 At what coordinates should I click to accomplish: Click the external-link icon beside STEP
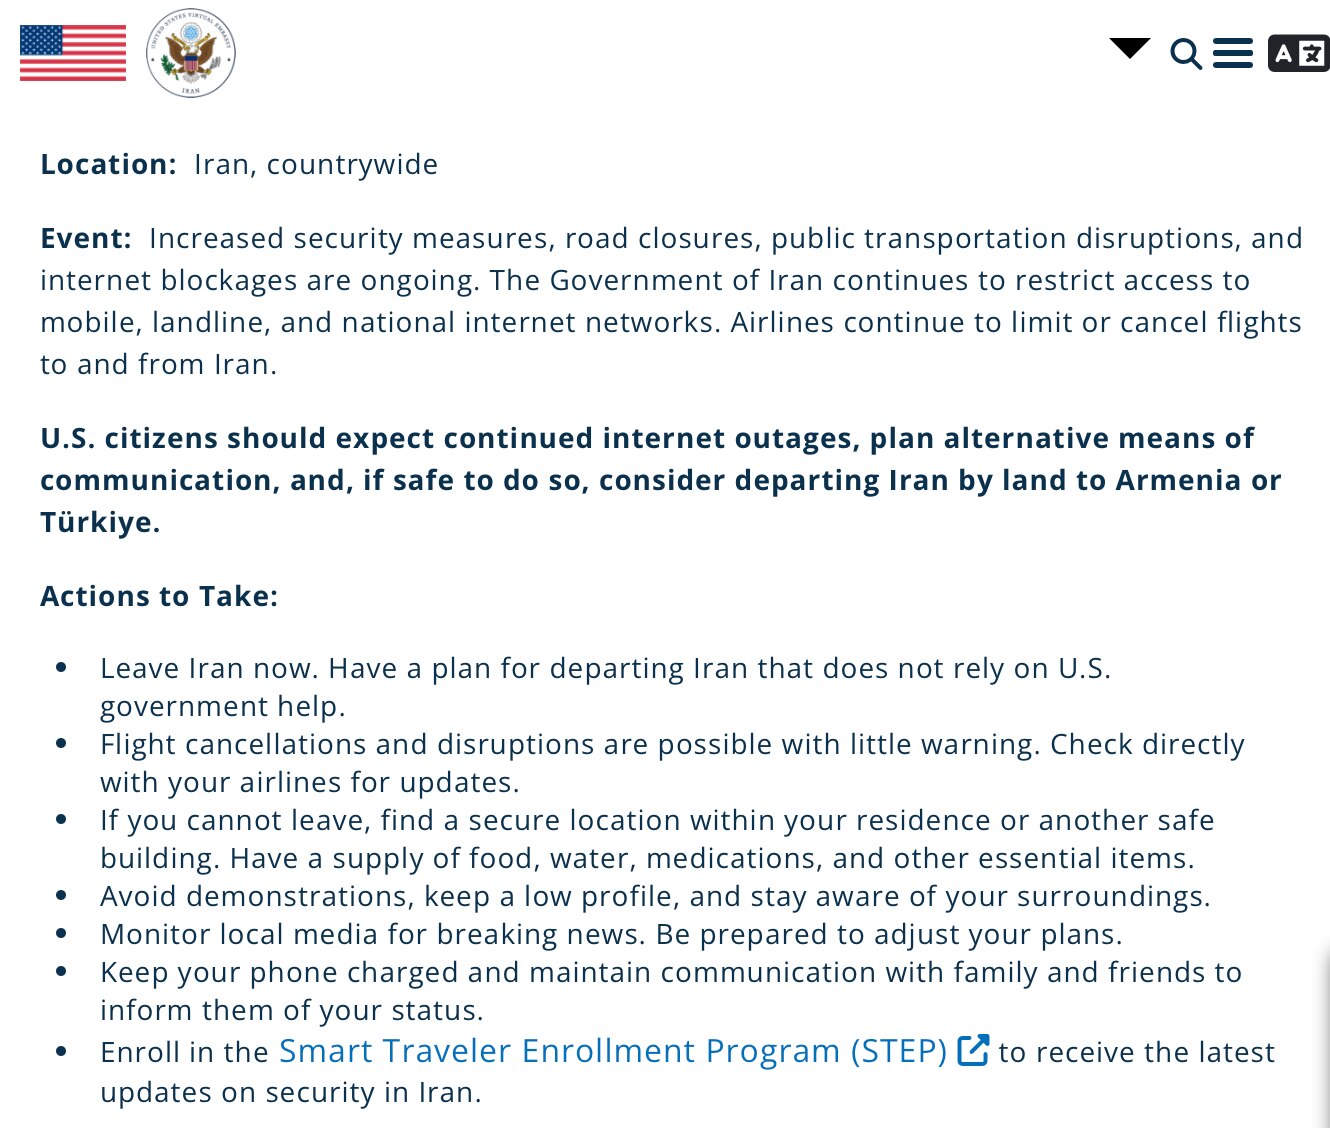pyautogui.click(x=971, y=1050)
